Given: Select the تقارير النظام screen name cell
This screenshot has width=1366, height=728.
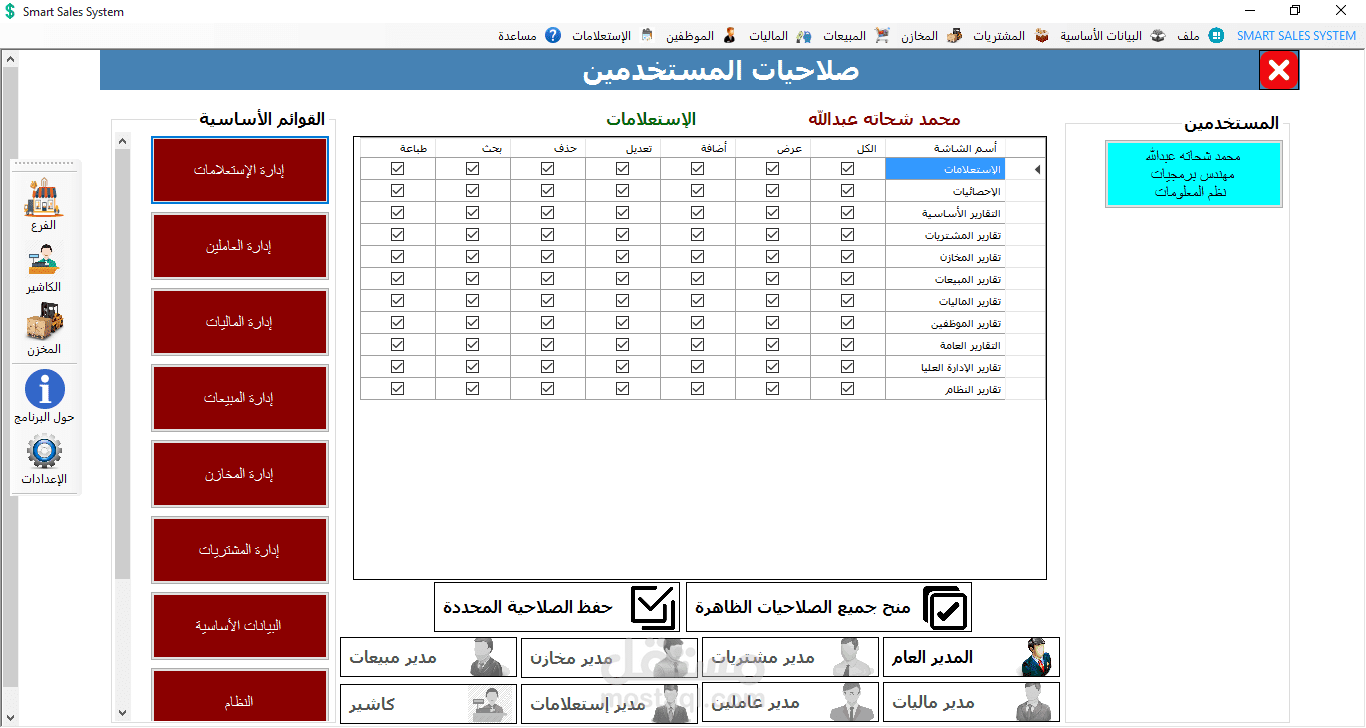Looking at the screenshot, I should (945, 389).
